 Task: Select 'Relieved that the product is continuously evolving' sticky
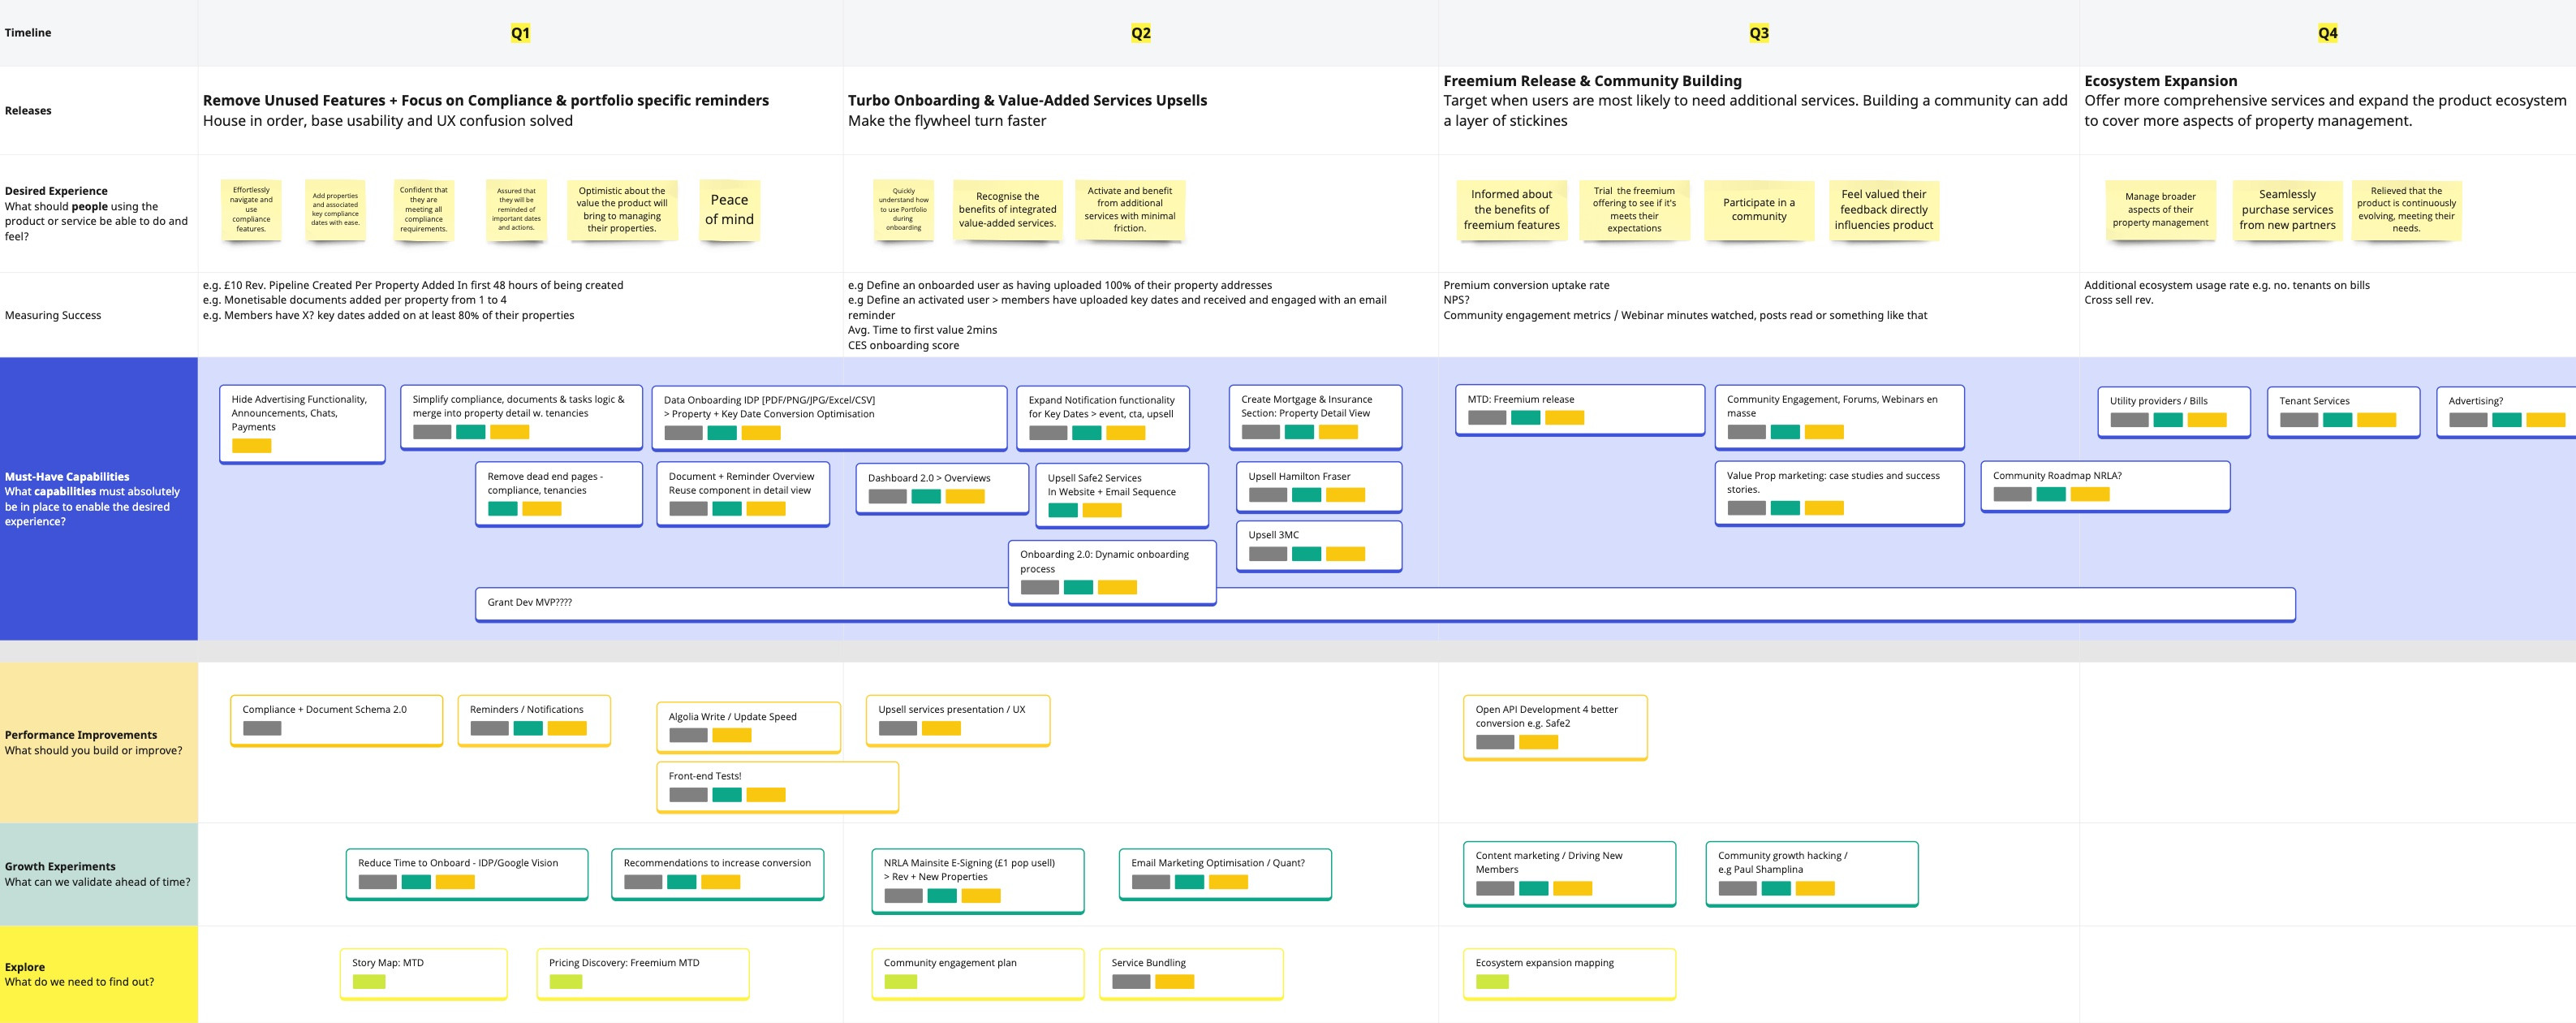(2406, 210)
